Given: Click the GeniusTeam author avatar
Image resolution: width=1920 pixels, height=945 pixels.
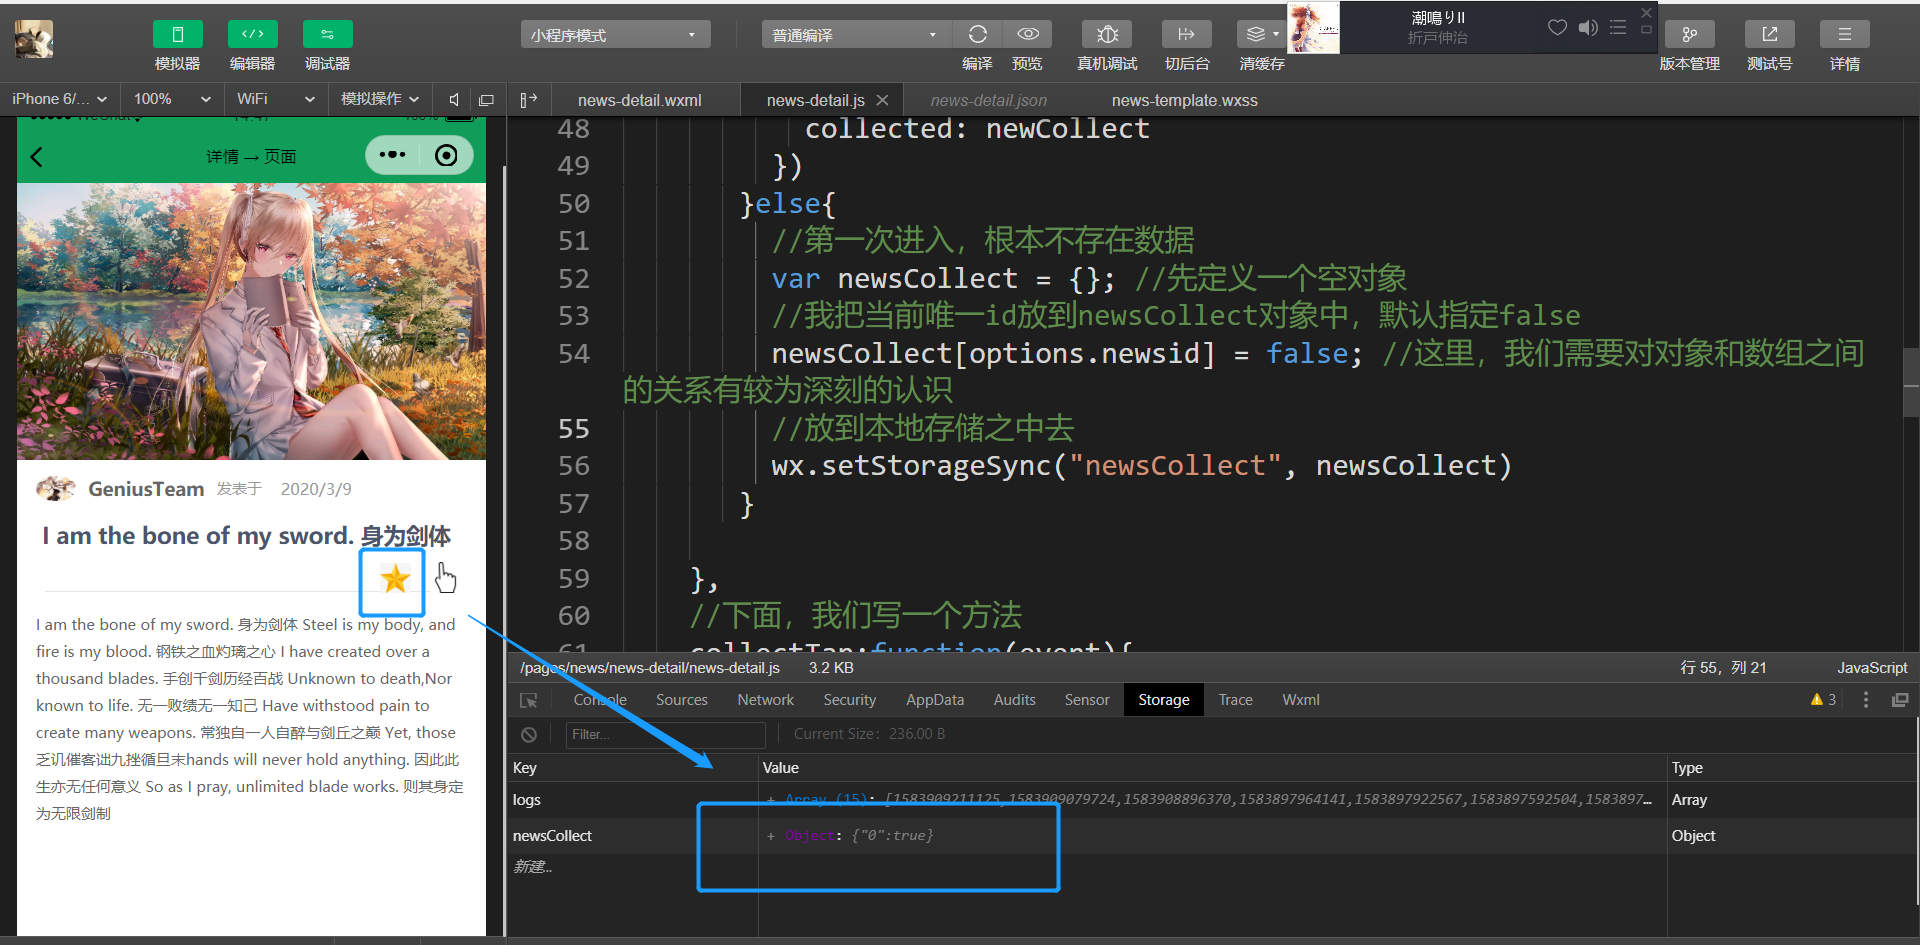Looking at the screenshot, I should click(x=56, y=488).
